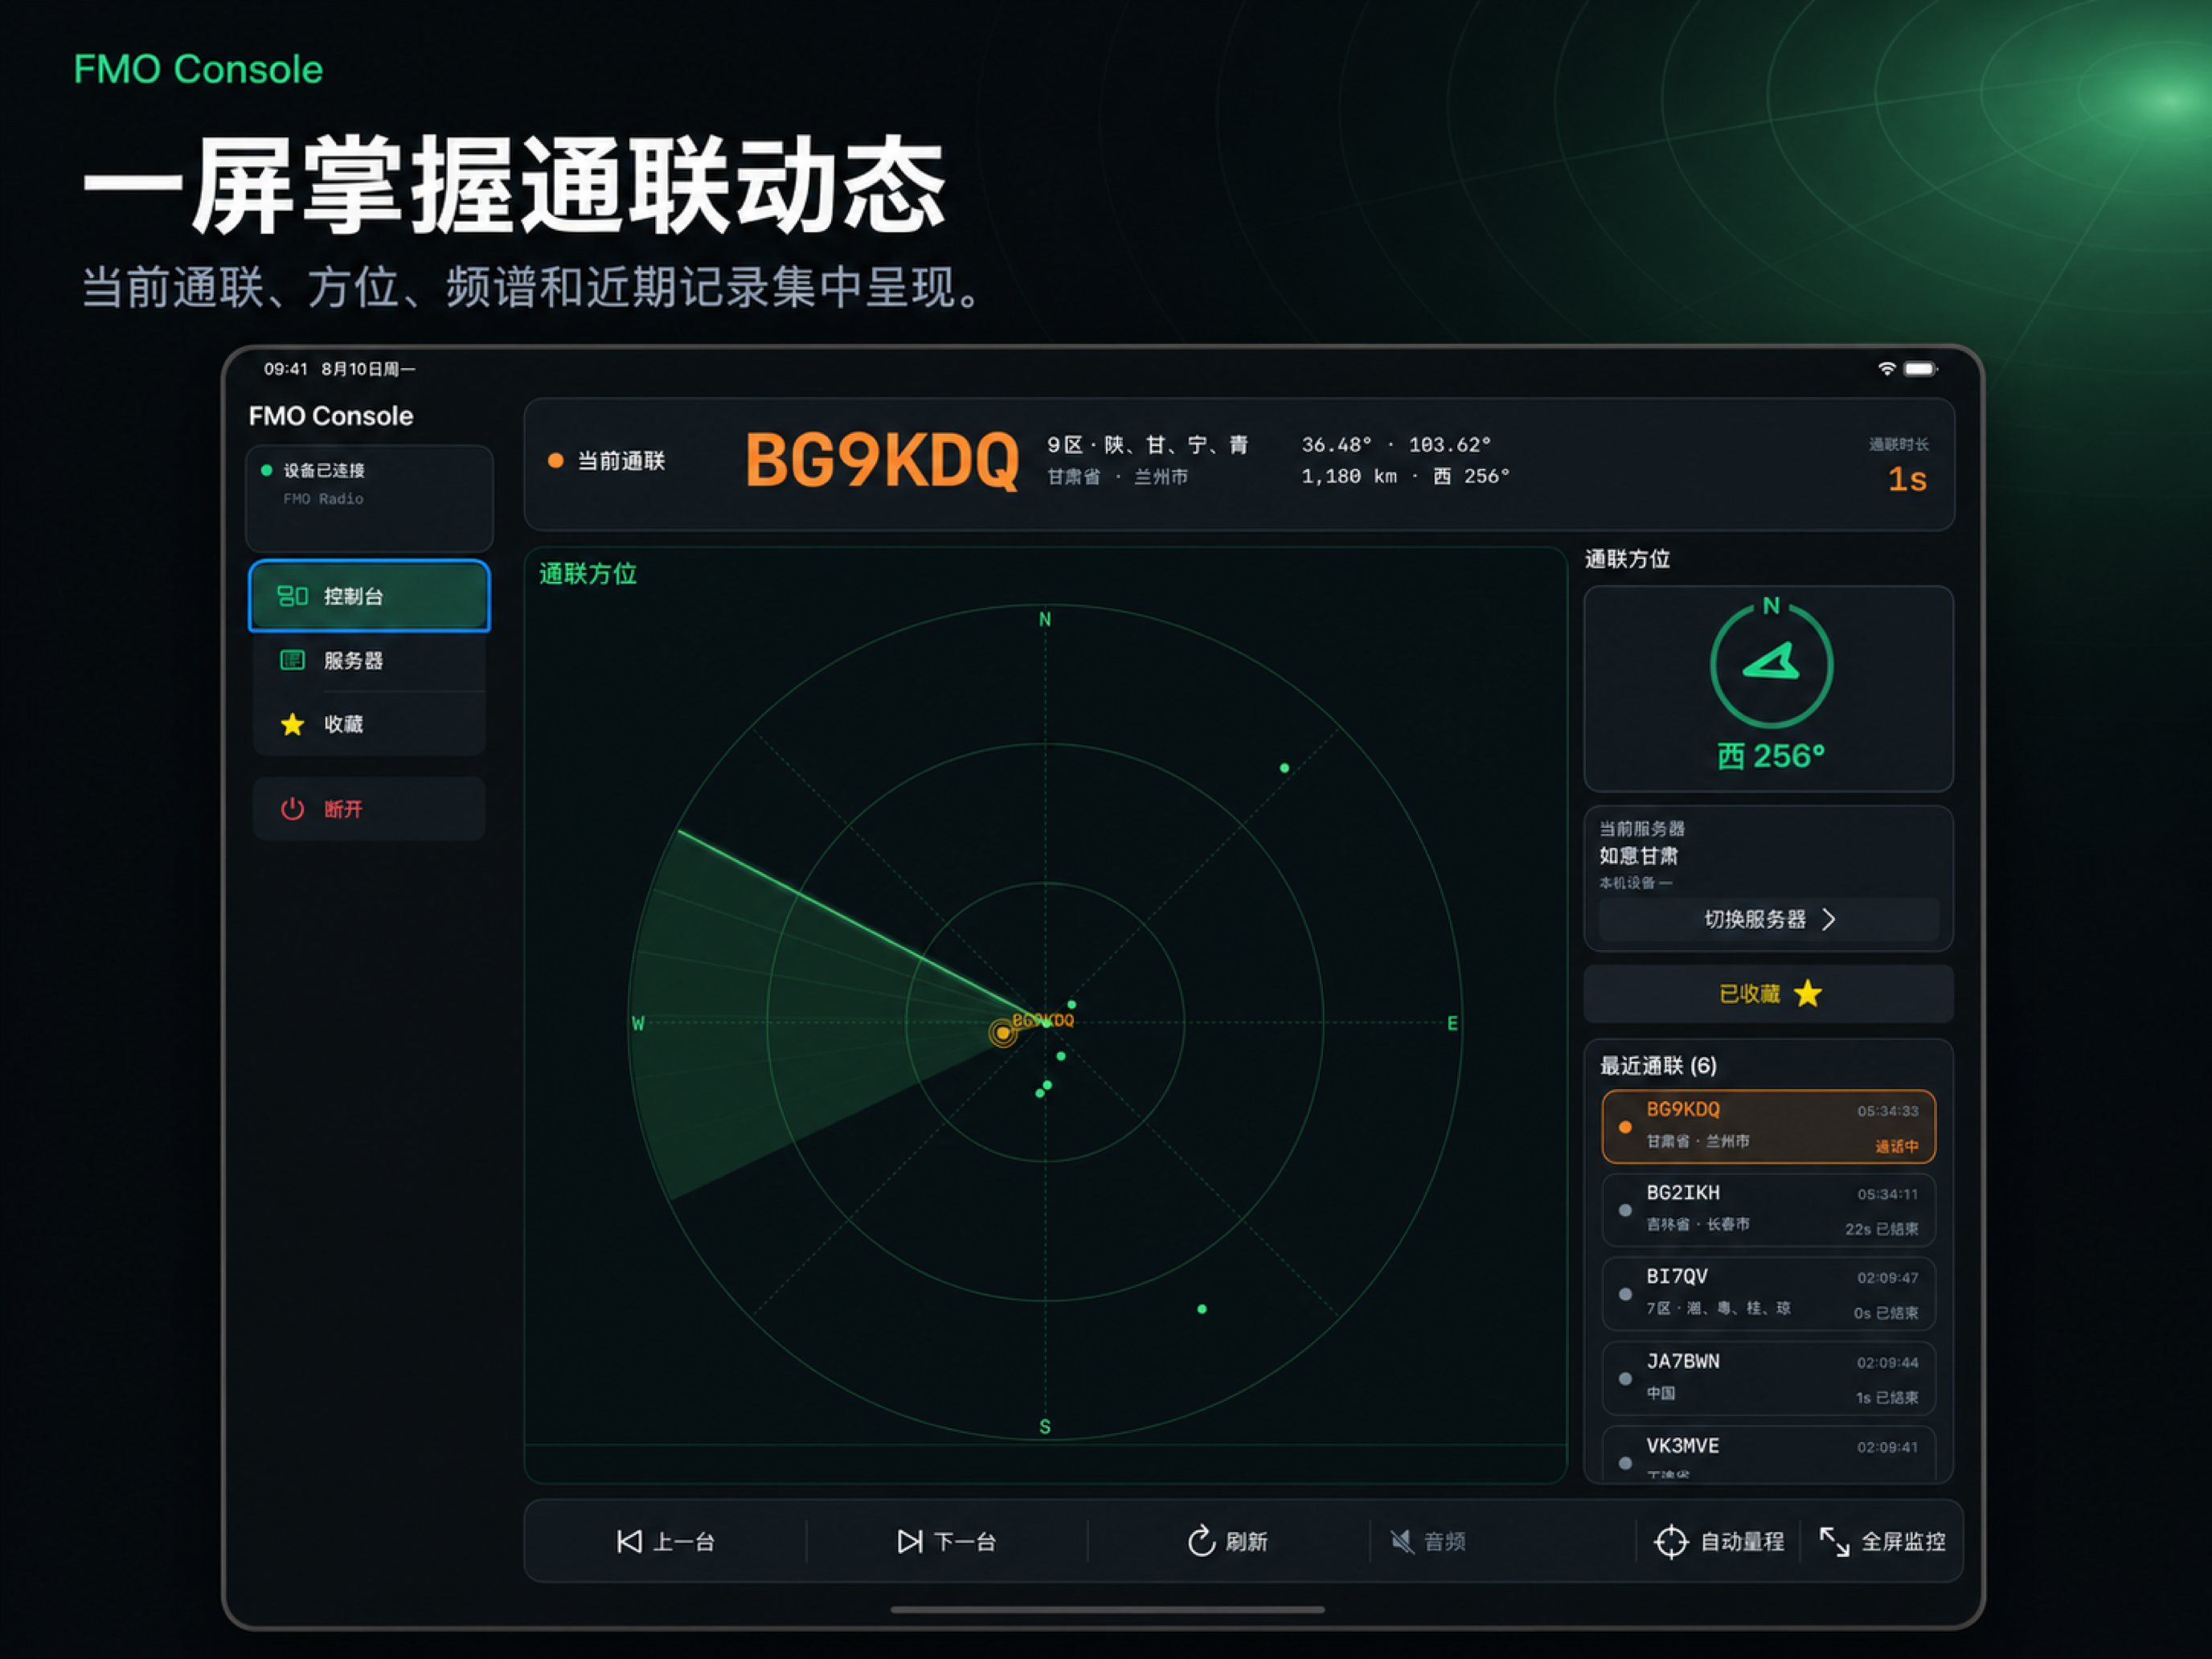Viewport: 2212px width, 1659px height.
Task: Click the status dot on JA7BWN row
Action: click(1625, 1378)
